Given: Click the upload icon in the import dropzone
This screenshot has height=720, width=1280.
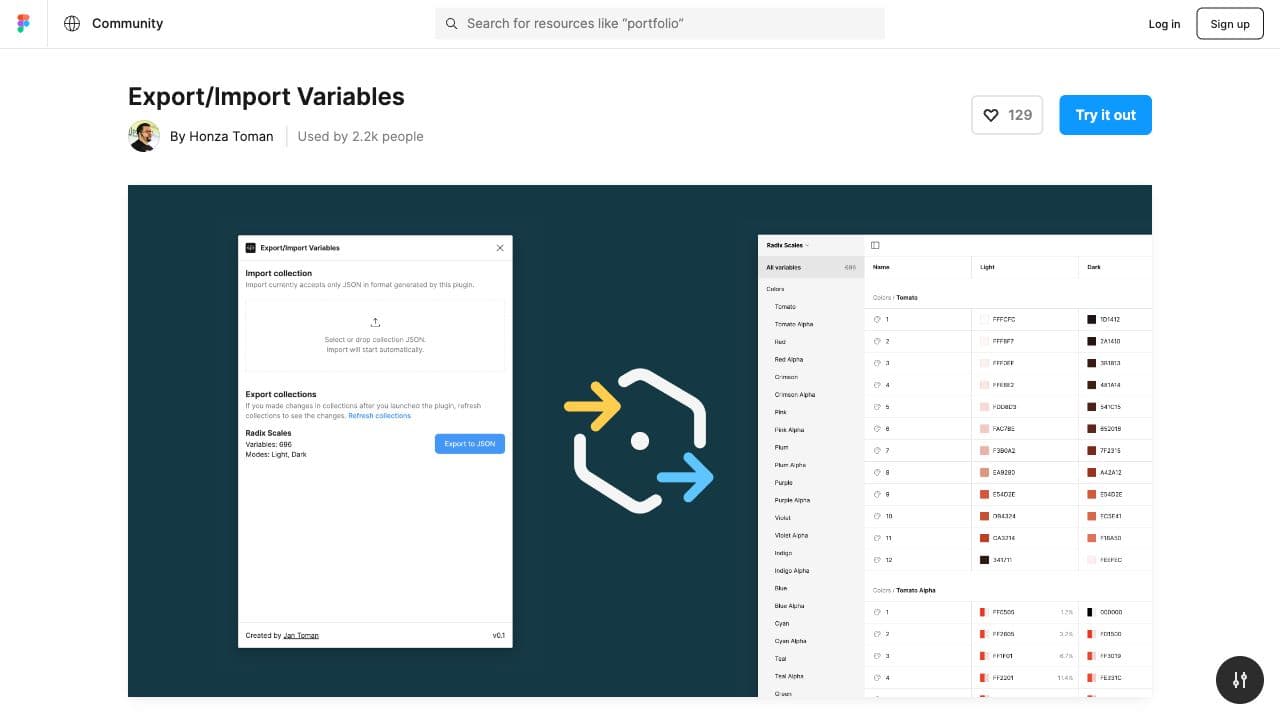Looking at the screenshot, I should [375, 322].
